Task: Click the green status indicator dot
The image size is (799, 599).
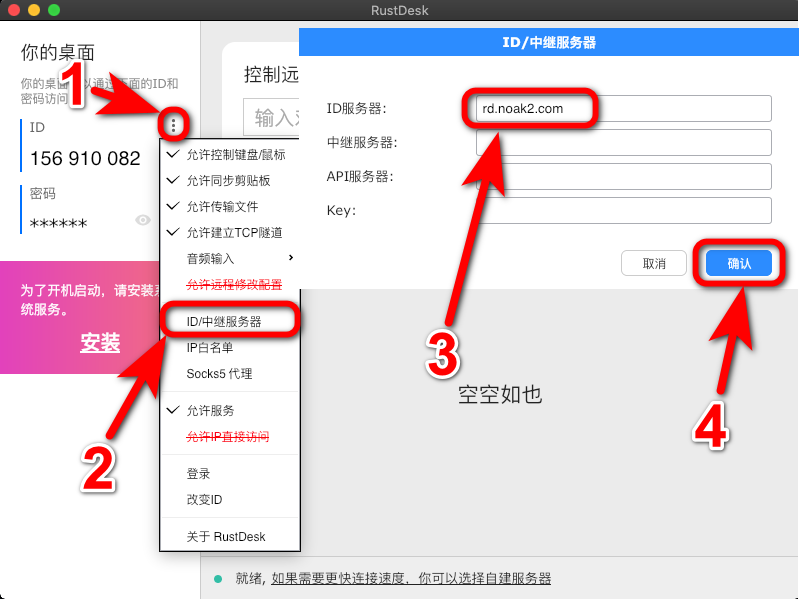Action: [x=218, y=579]
